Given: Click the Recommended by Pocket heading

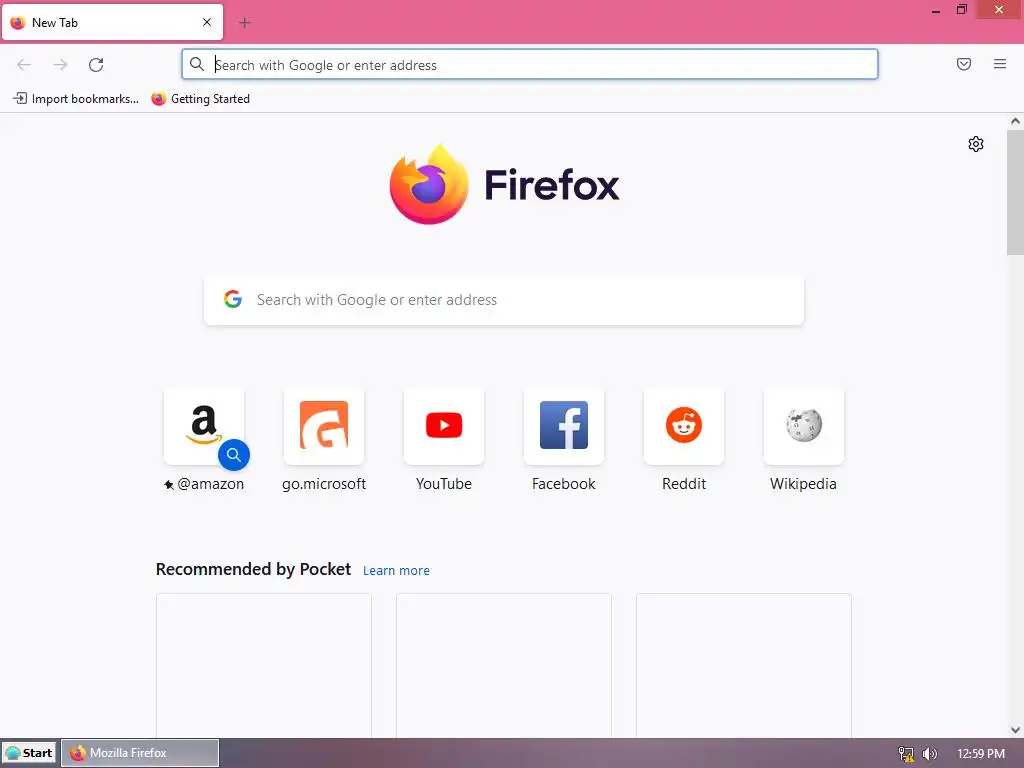Looking at the screenshot, I should [x=253, y=569].
